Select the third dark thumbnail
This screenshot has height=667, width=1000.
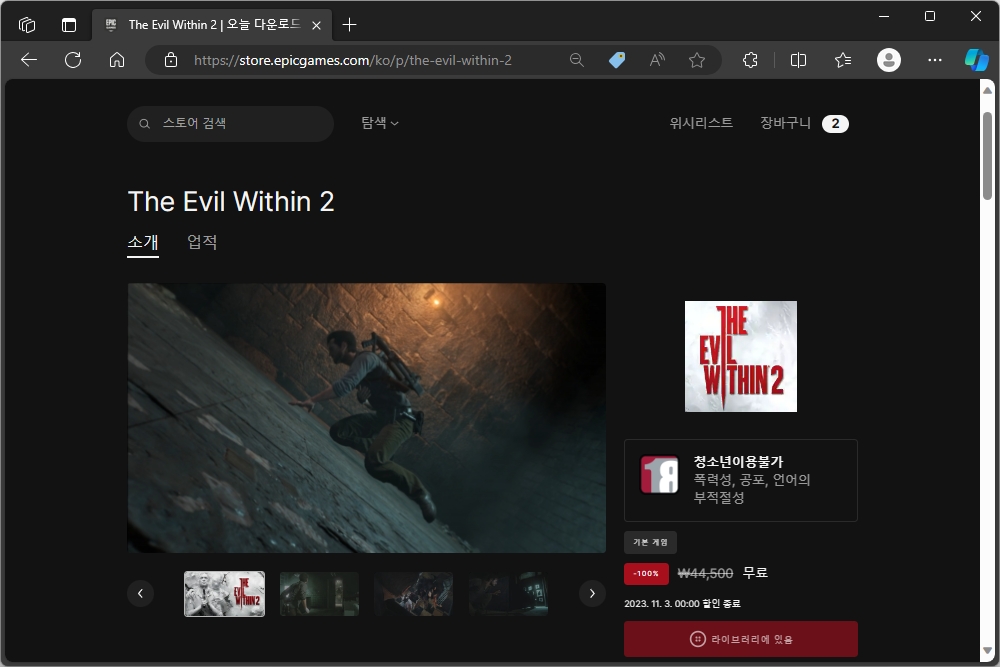(x=414, y=594)
